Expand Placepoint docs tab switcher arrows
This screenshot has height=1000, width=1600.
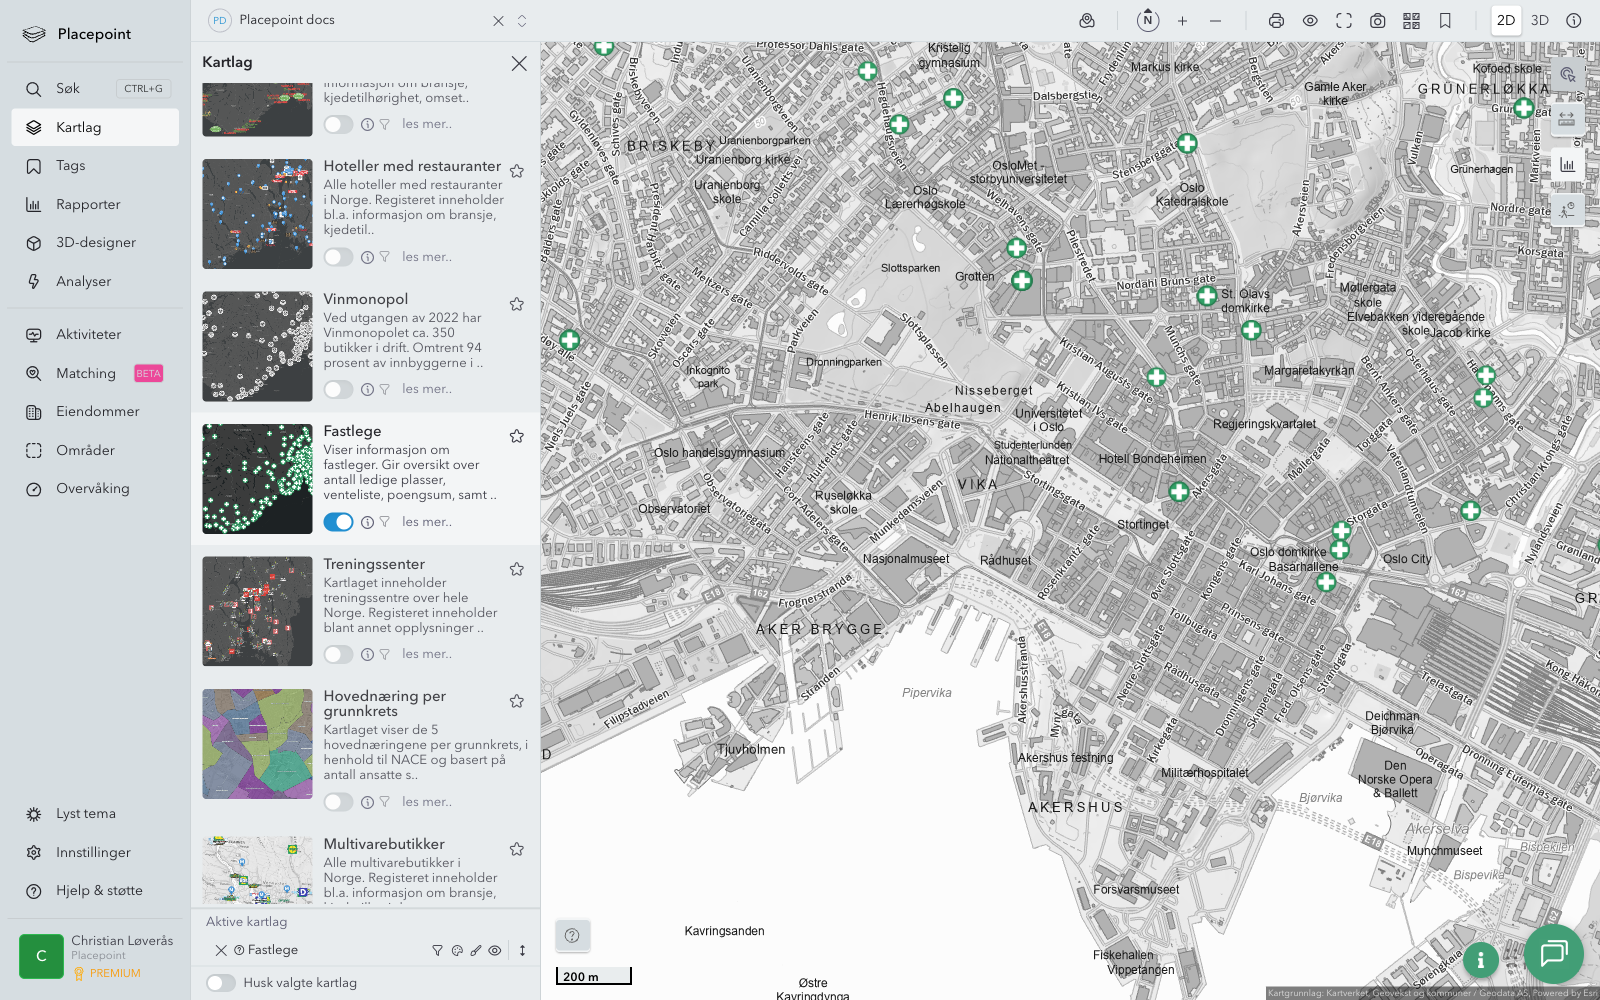tap(522, 20)
